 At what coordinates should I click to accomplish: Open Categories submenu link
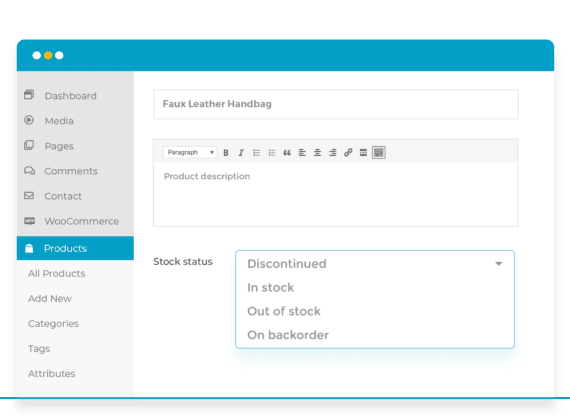[x=53, y=324]
